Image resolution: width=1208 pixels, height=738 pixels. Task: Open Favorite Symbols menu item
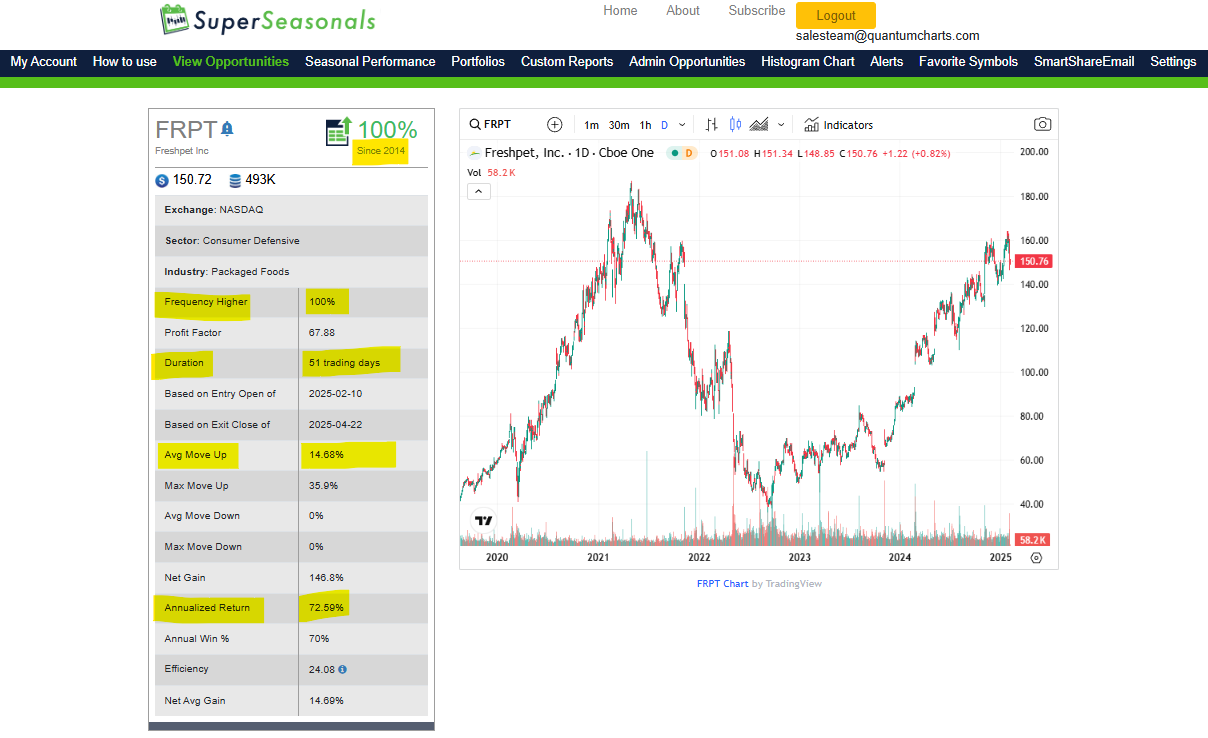968,61
